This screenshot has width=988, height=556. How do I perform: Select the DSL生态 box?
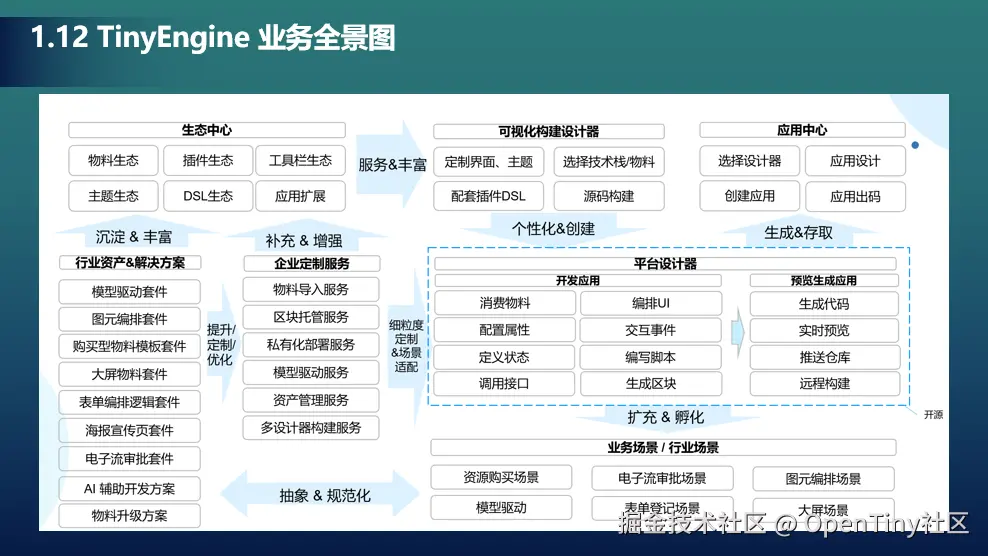click(x=208, y=196)
